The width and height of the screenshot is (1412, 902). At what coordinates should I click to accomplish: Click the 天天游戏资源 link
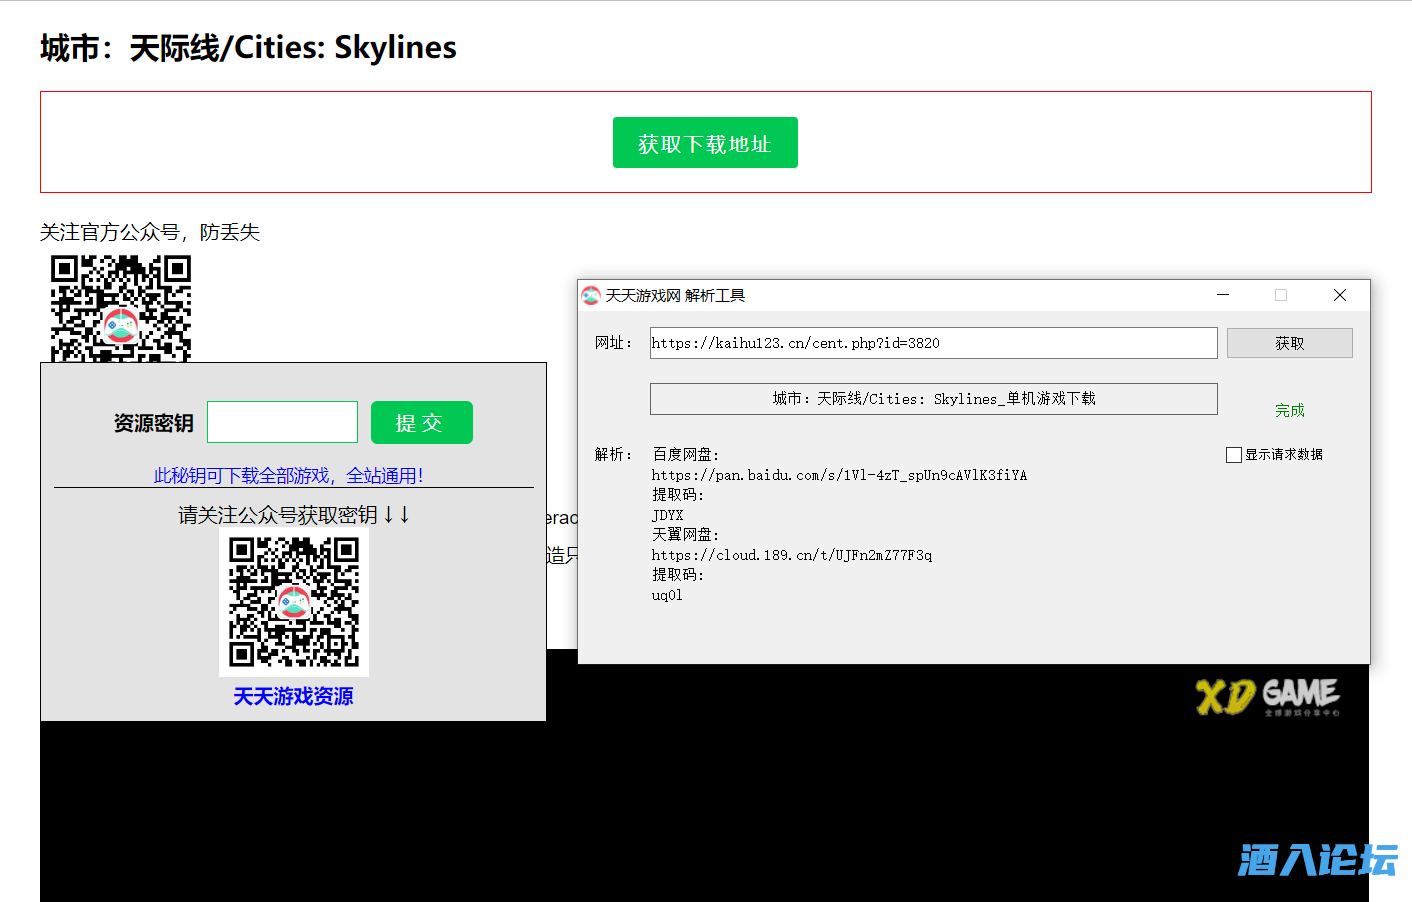point(293,696)
